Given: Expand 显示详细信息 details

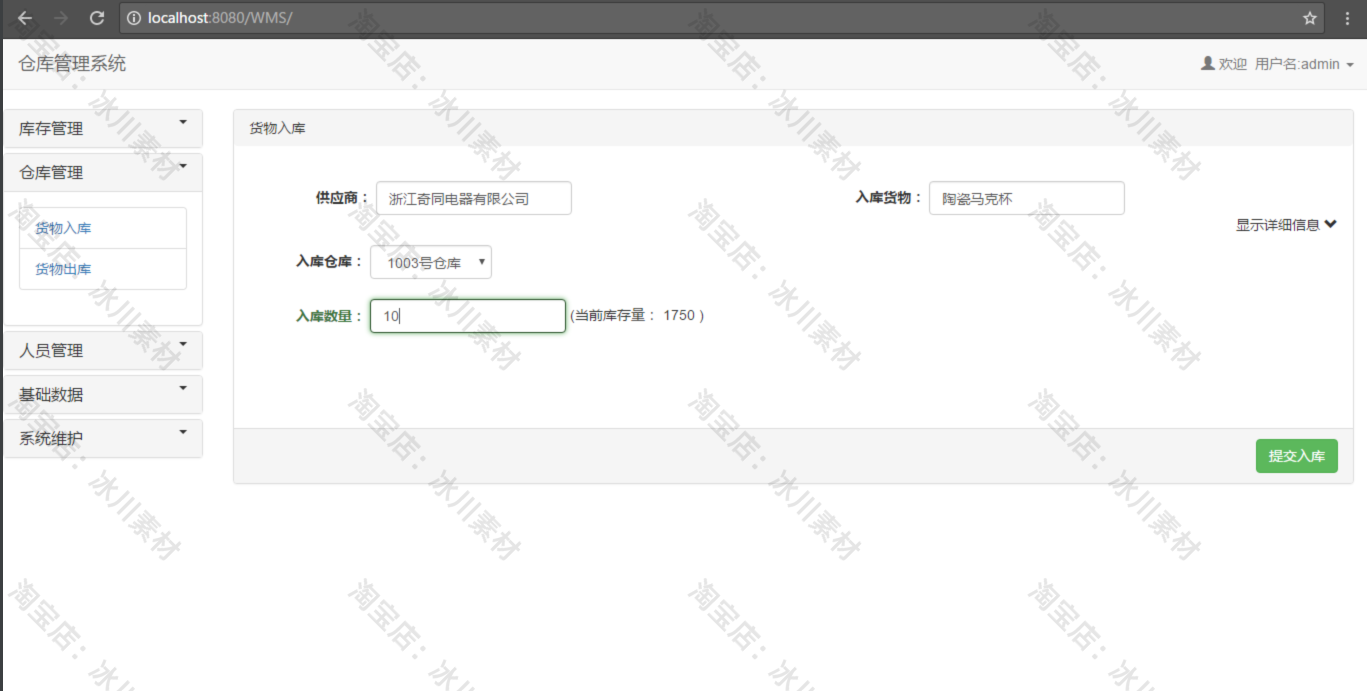Looking at the screenshot, I should (x=1286, y=225).
